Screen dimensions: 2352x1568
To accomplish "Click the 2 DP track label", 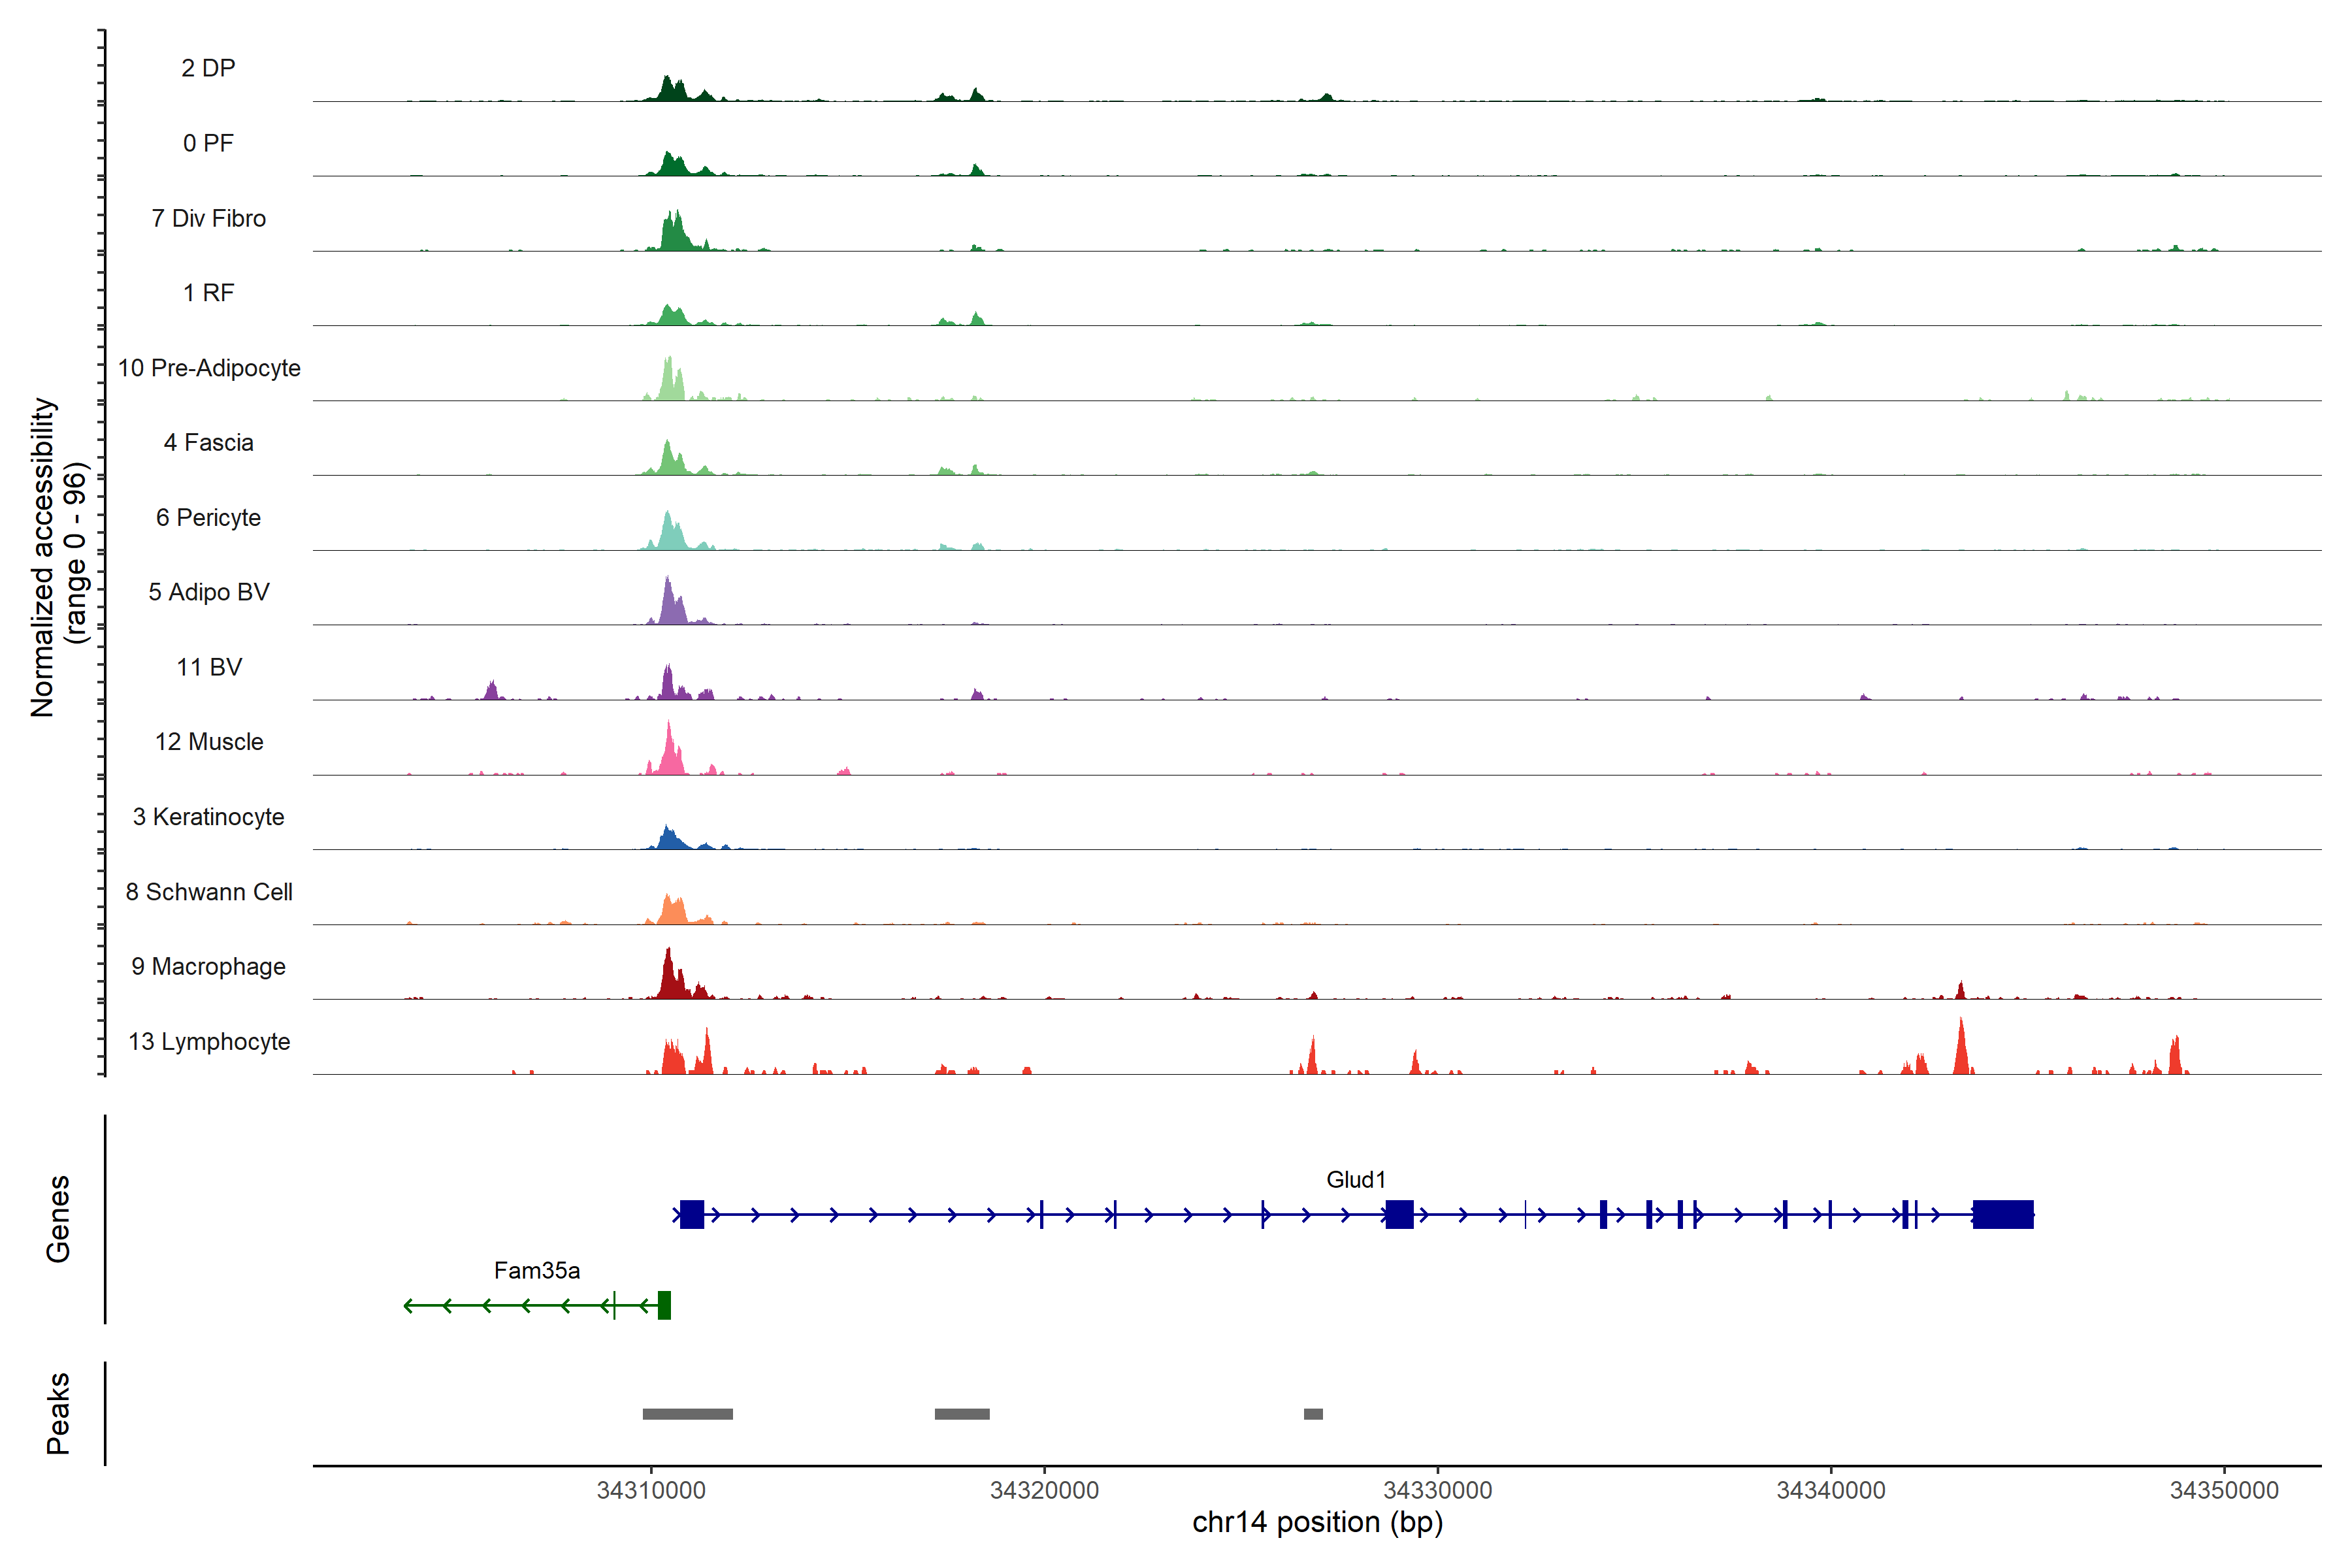I will pyautogui.click(x=208, y=68).
